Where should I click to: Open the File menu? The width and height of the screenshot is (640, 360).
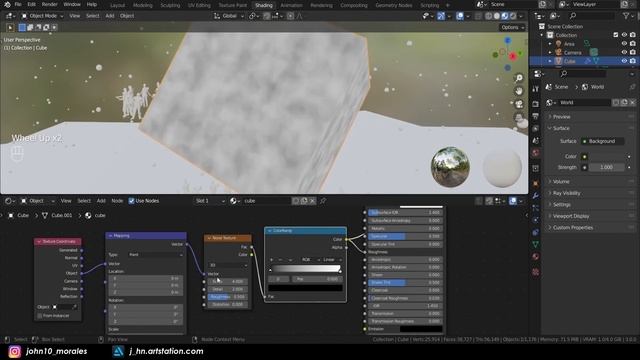click(x=18, y=4)
